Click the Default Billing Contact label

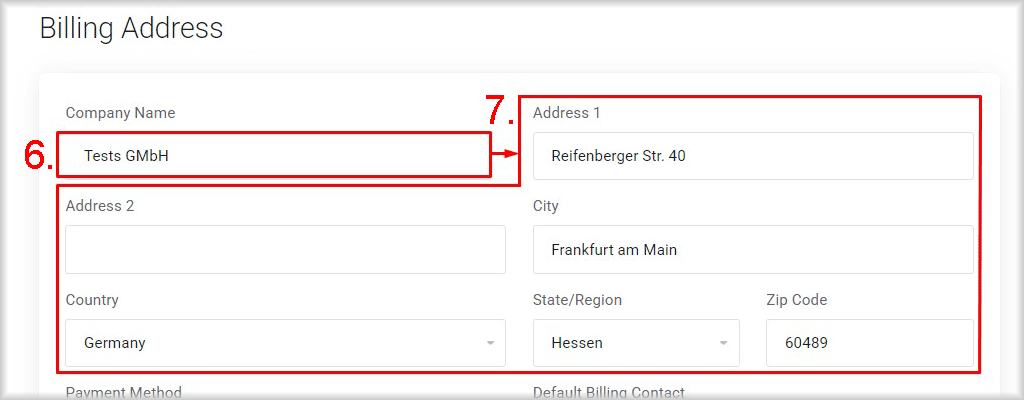coord(609,393)
